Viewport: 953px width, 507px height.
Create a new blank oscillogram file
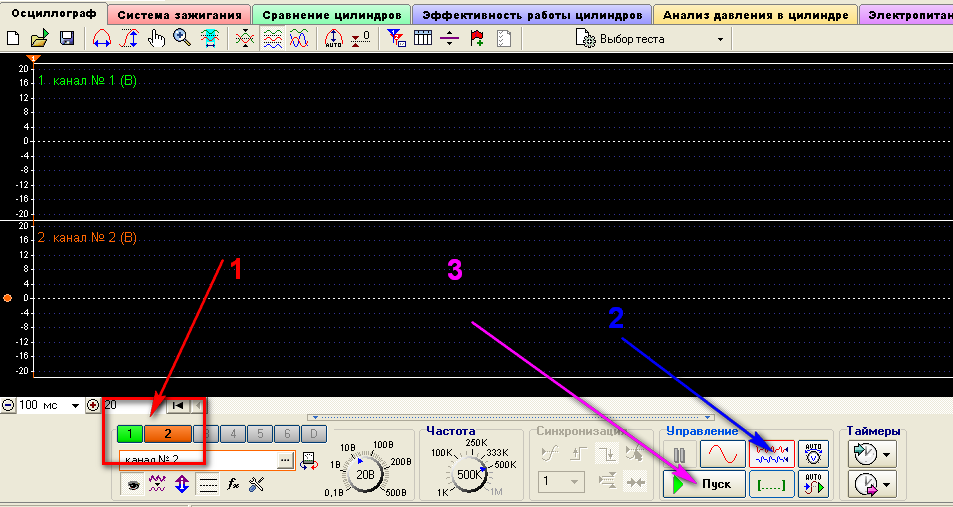(x=12, y=40)
